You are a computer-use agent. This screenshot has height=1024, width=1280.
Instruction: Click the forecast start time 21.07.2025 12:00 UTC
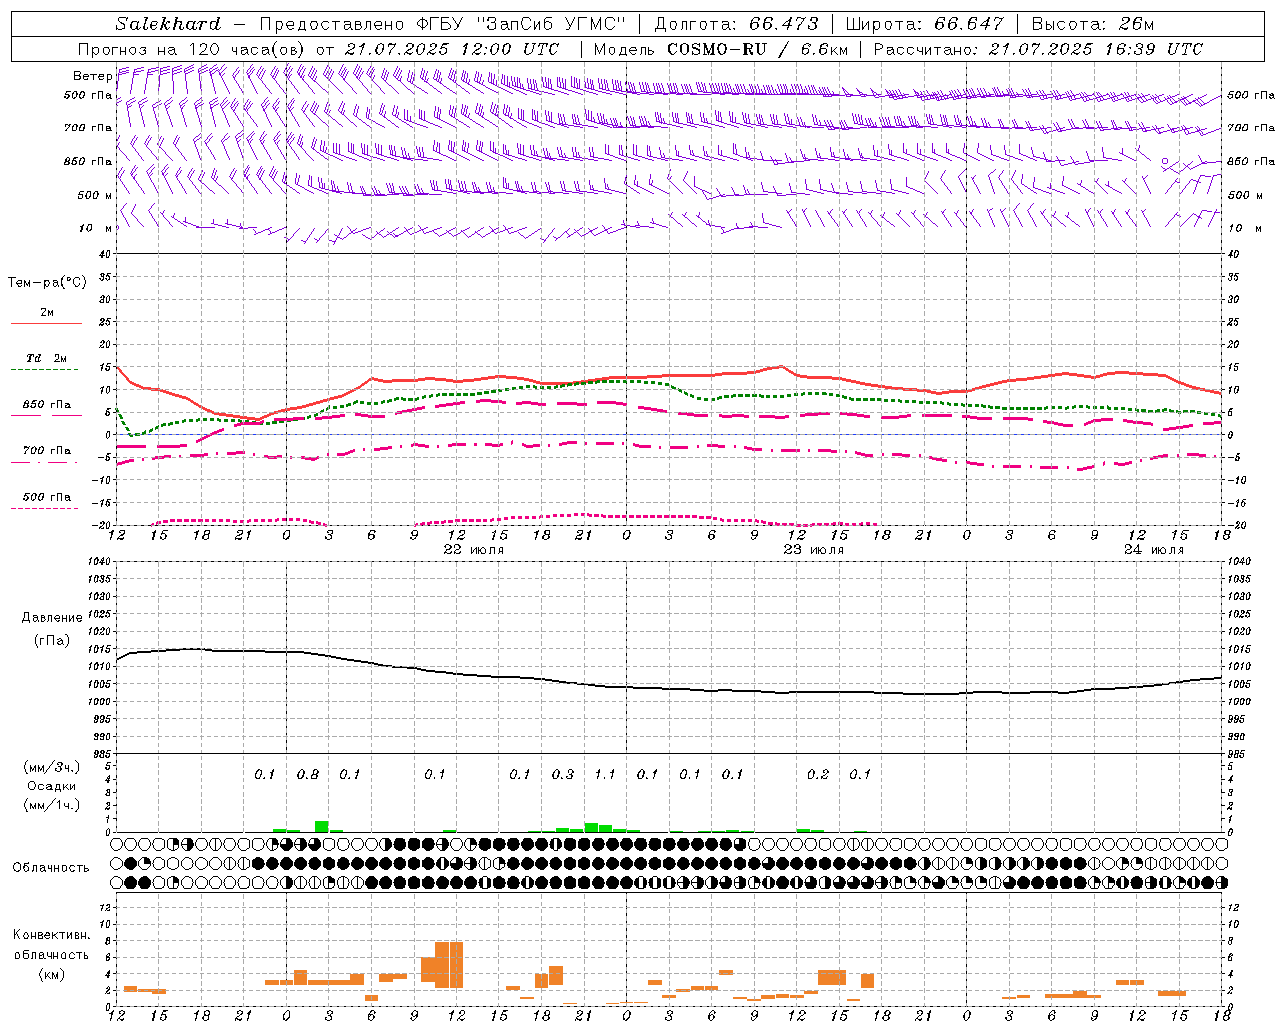(451, 48)
